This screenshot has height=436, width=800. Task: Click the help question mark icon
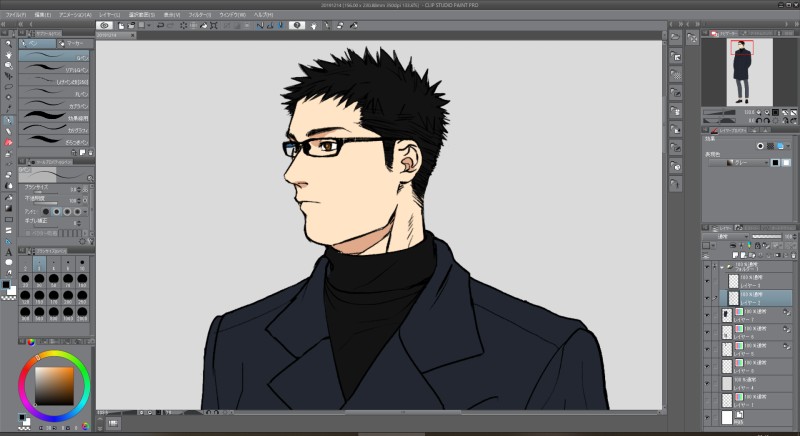[297, 25]
